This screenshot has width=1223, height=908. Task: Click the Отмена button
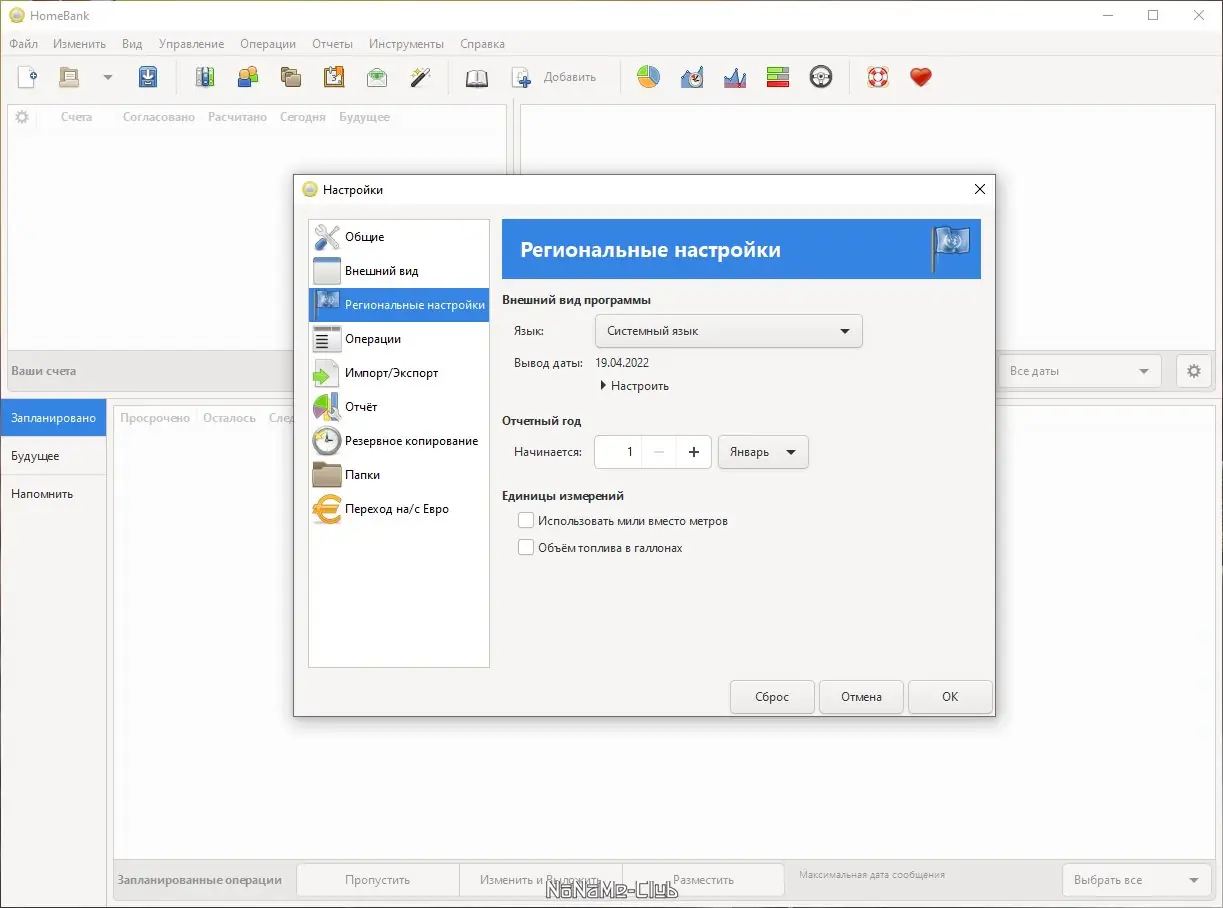861,697
